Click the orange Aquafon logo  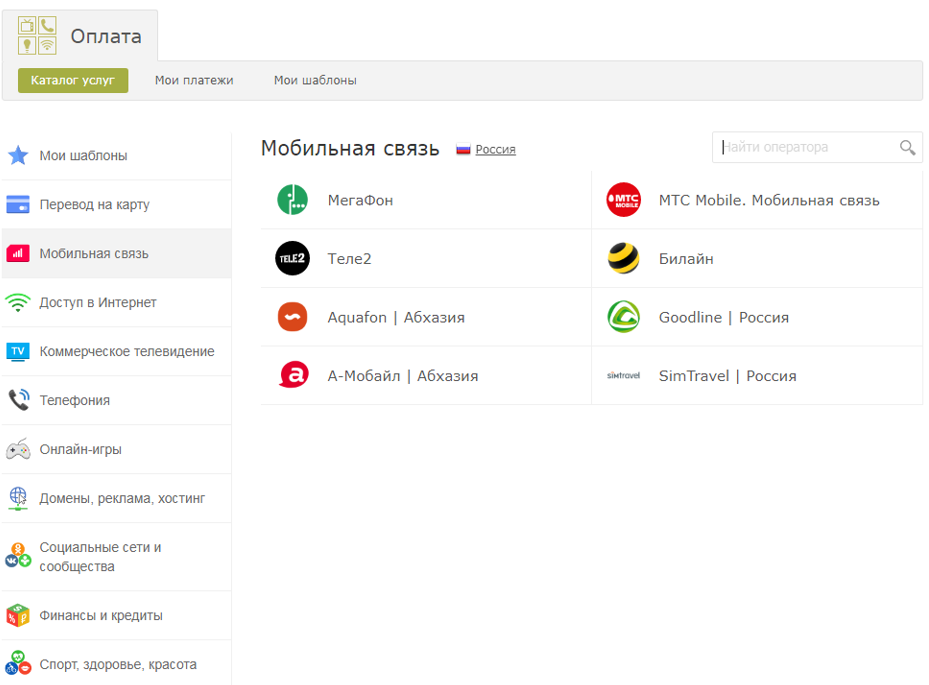(x=293, y=317)
